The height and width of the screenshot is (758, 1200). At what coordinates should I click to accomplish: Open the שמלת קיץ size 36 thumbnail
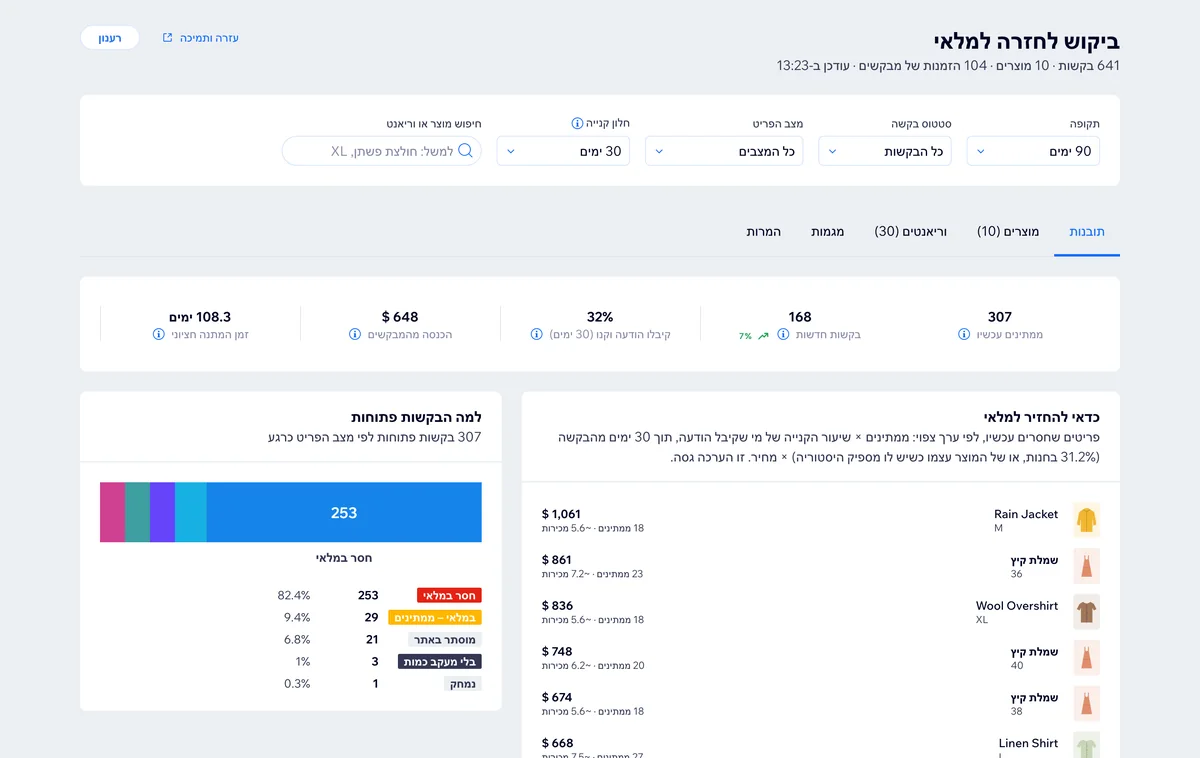pyautogui.click(x=1086, y=566)
